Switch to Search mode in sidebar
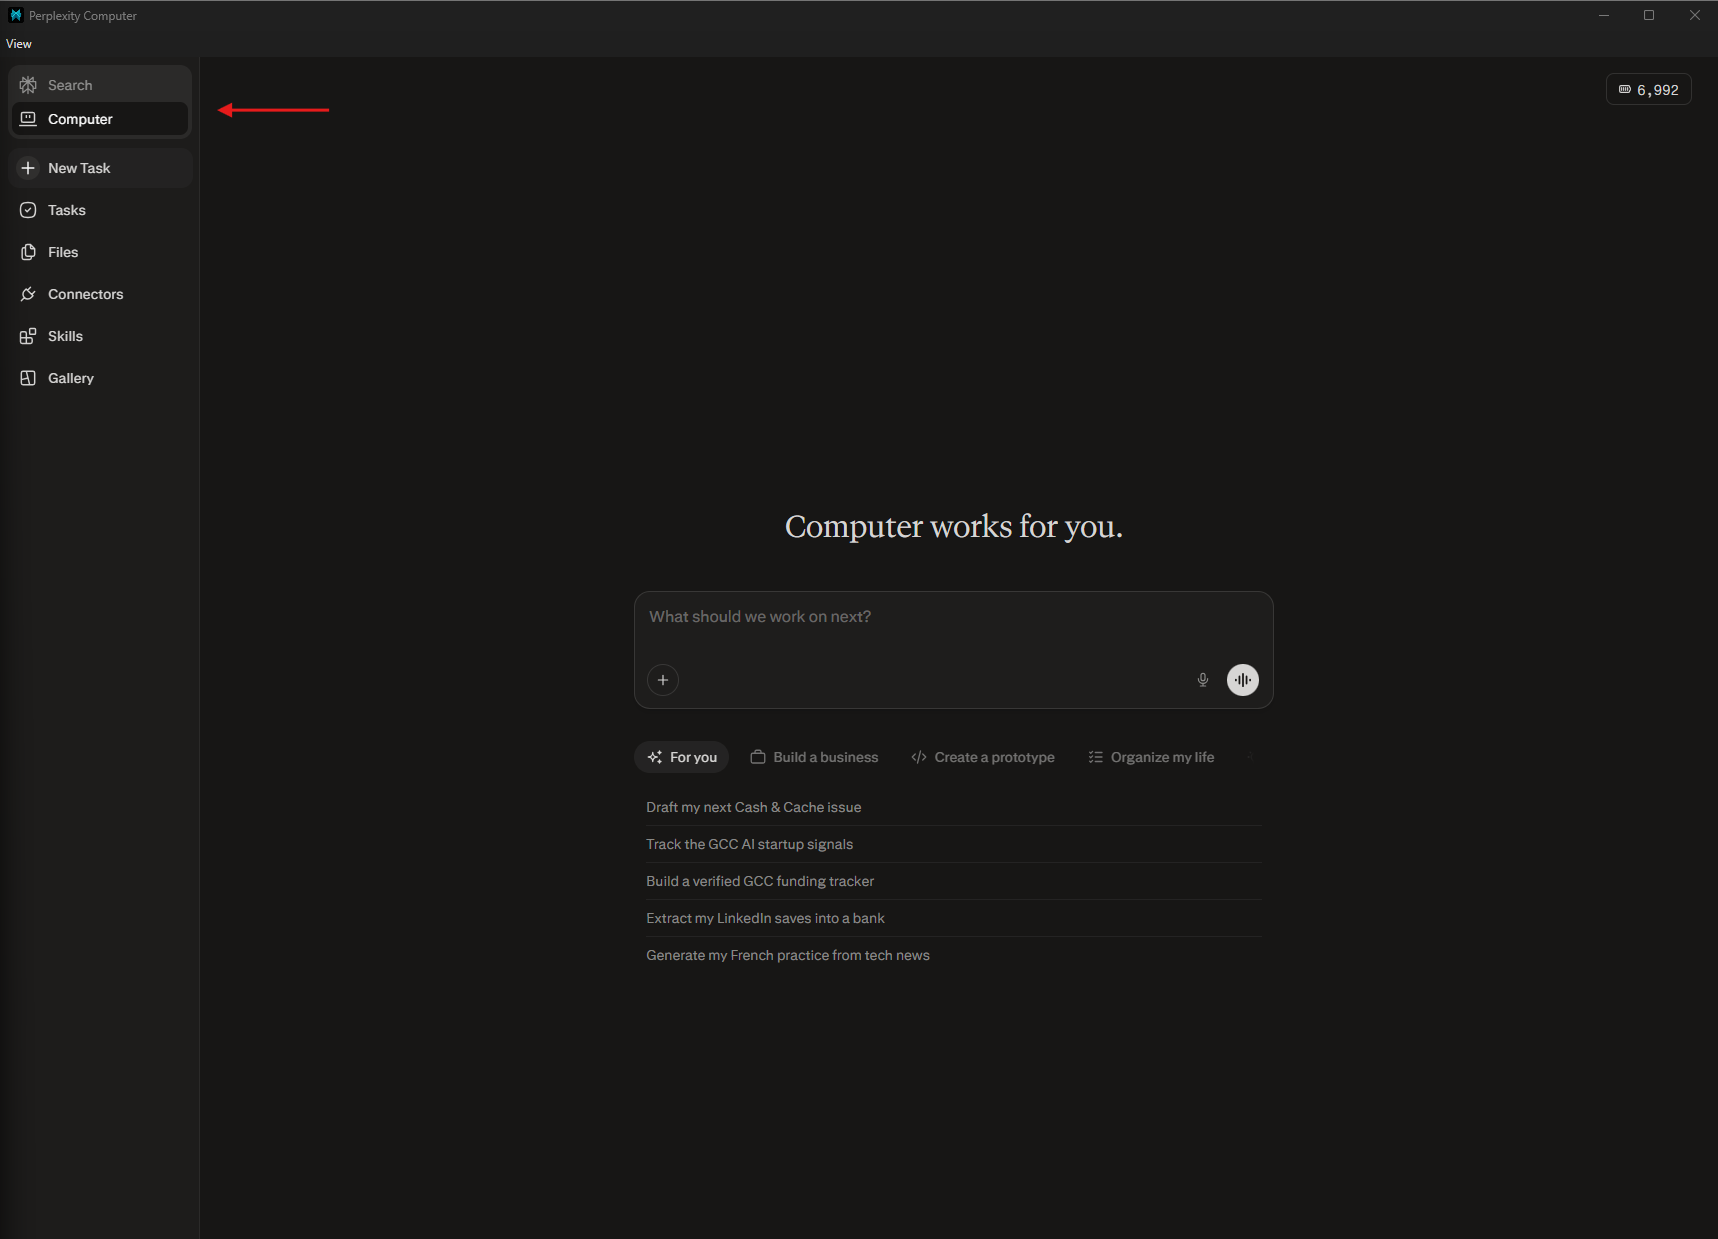The height and width of the screenshot is (1239, 1718). coord(99,85)
